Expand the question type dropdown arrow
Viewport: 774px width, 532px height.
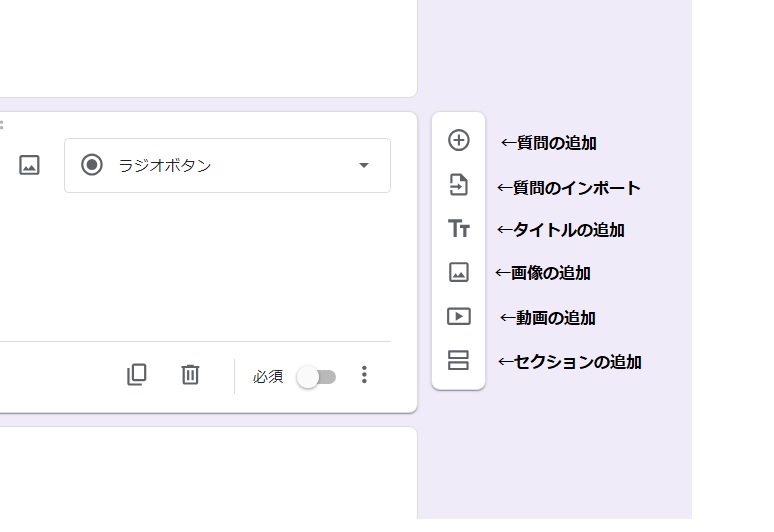pos(364,165)
